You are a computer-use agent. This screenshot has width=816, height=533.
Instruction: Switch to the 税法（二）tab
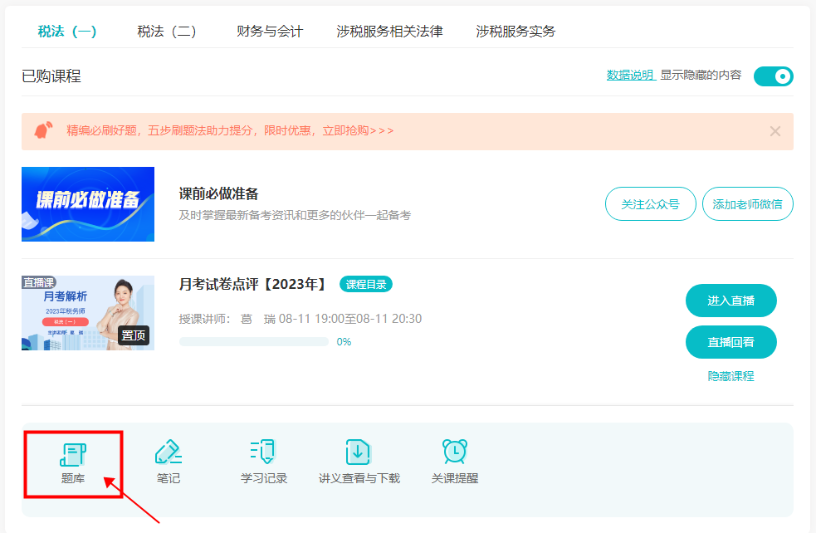tap(167, 31)
